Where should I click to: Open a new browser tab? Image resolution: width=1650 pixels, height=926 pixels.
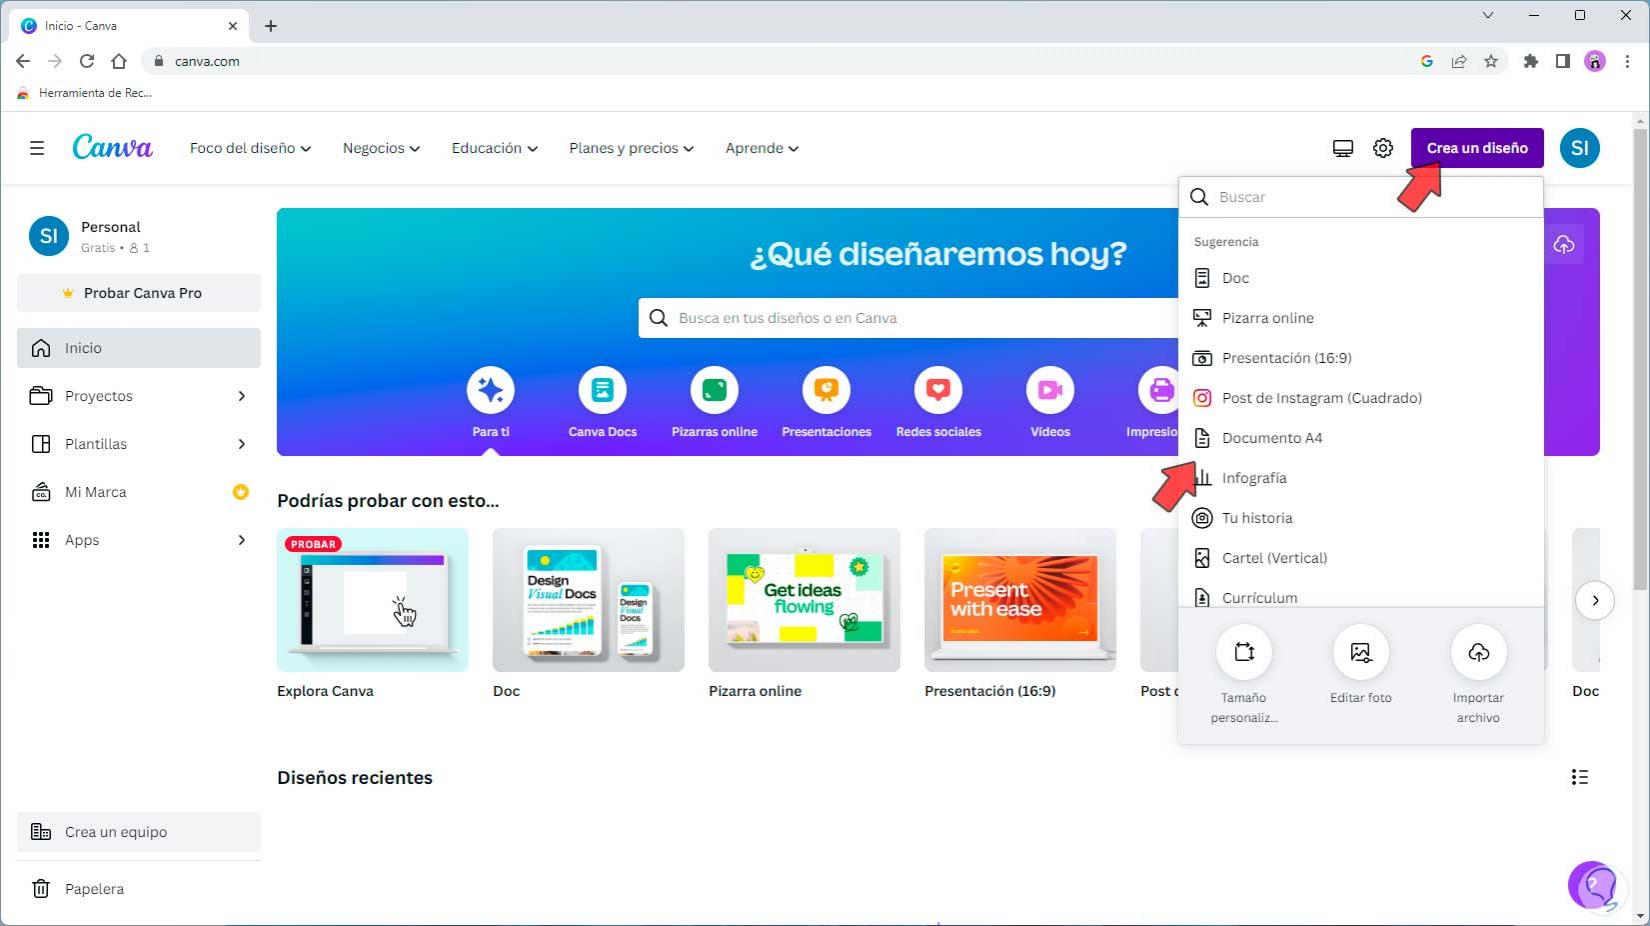pyautogui.click(x=271, y=26)
